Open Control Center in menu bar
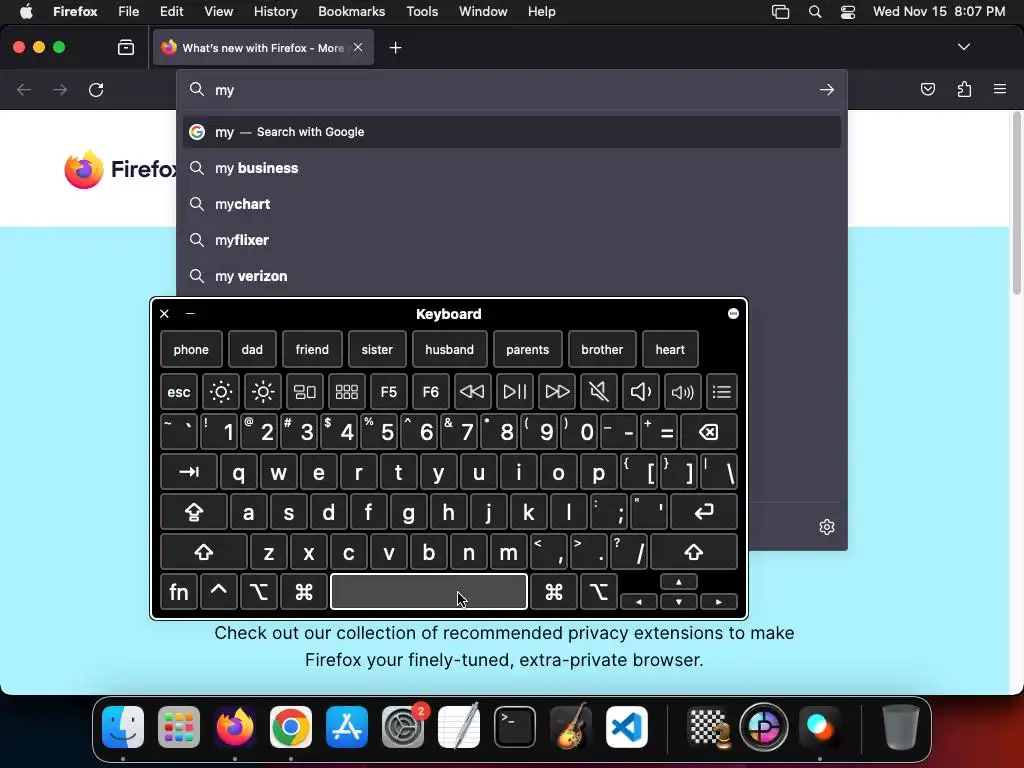1024x768 pixels. [848, 11]
